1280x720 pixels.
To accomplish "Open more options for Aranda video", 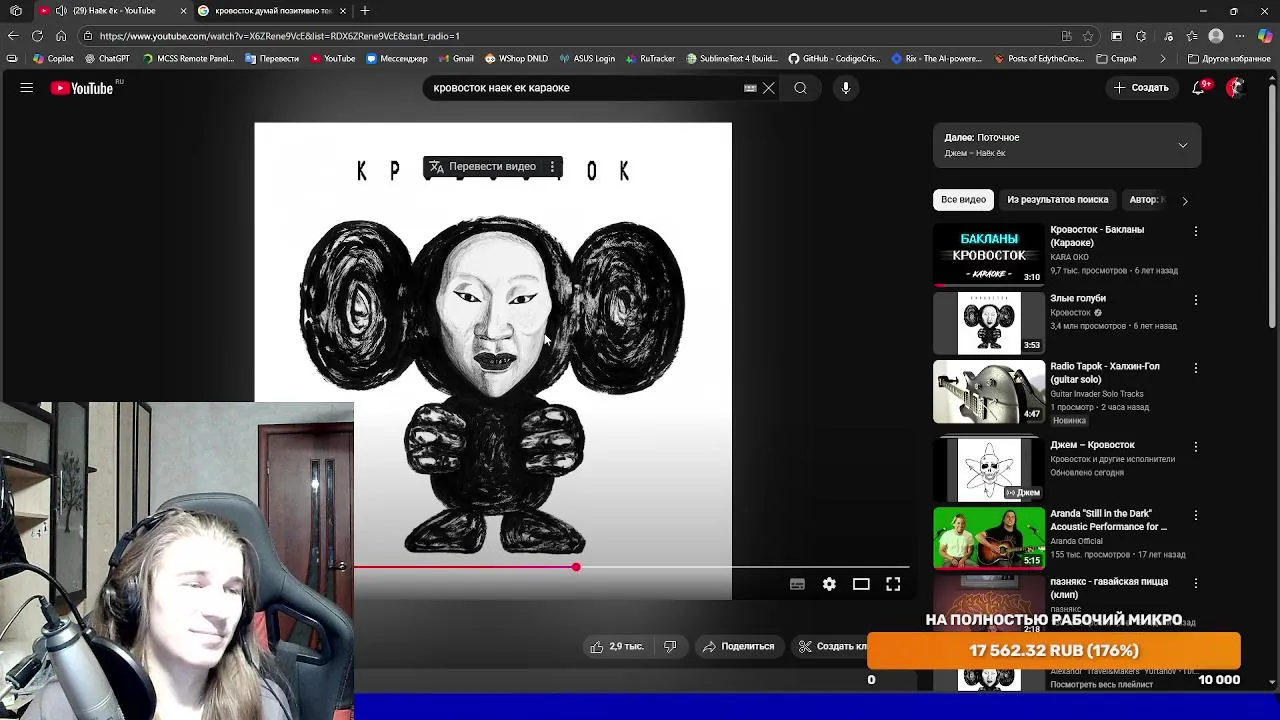I will [1196, 515].
